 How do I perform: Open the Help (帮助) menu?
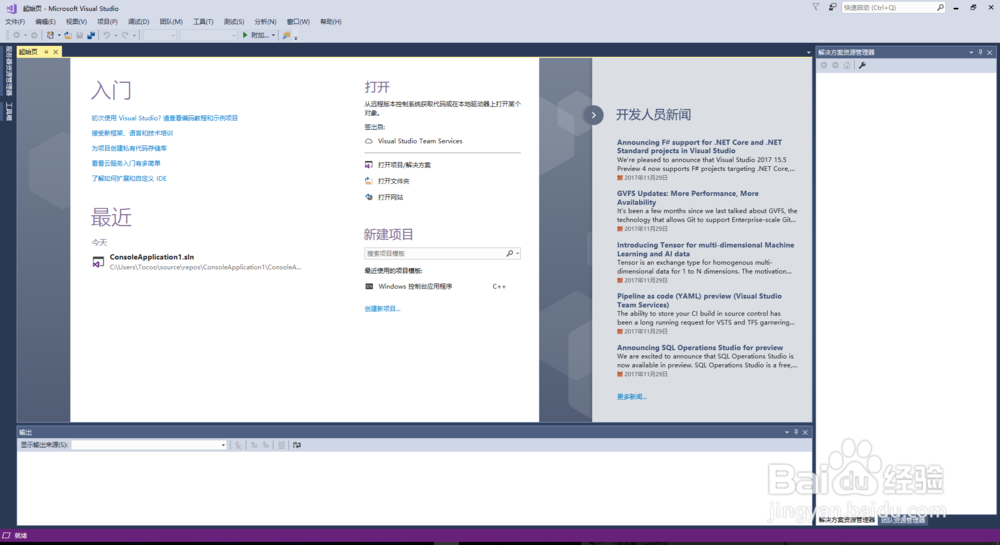pos(330,22)
